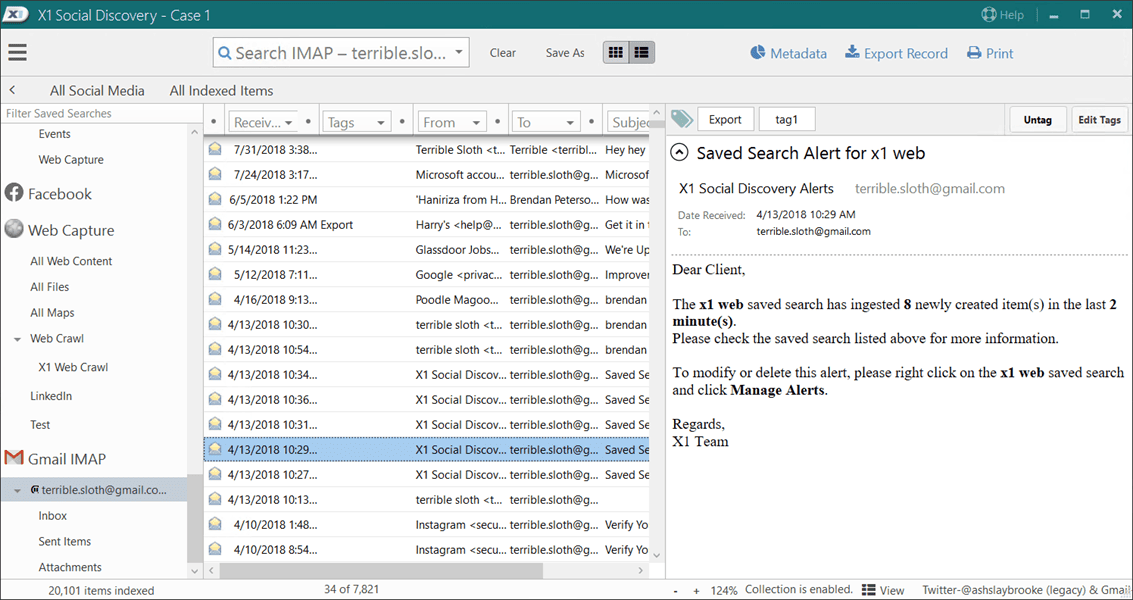Select Events in the sidebar
The image size is (1133, 600).
(x=54, y=134)
